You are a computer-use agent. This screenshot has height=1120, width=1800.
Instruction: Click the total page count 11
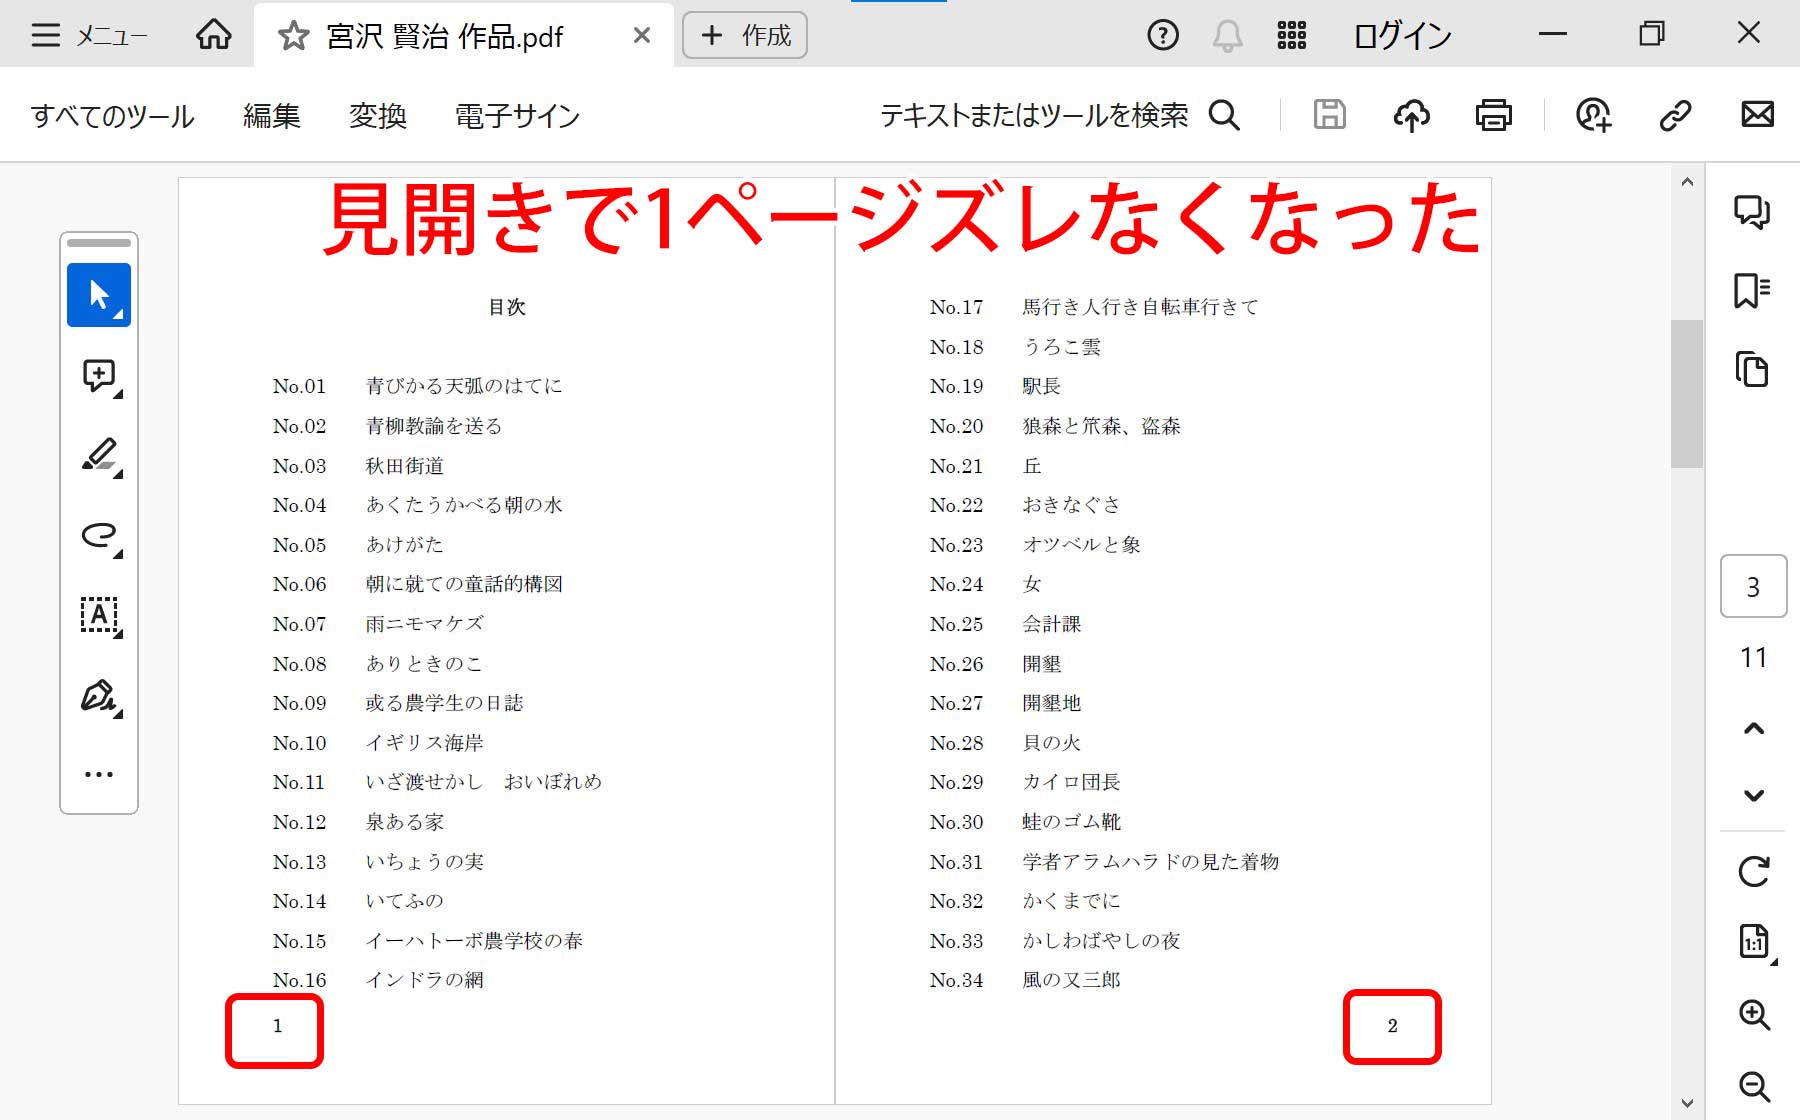click(x=1753, y=657)
